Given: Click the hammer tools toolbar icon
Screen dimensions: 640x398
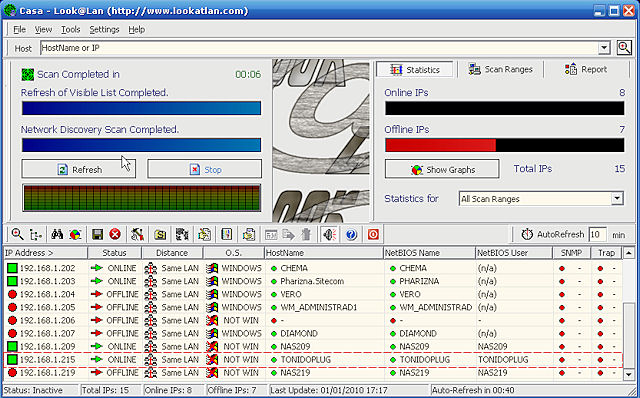Looking at the screenshot, I should coord(138,234).
